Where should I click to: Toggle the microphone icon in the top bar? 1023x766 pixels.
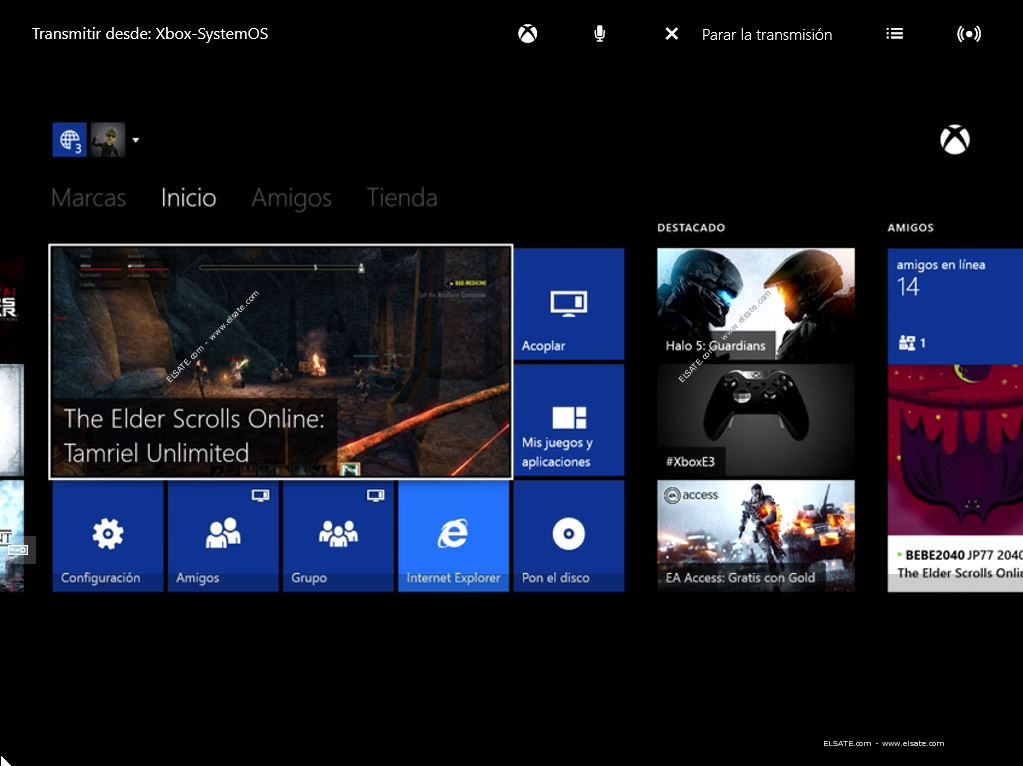[600, 34]
